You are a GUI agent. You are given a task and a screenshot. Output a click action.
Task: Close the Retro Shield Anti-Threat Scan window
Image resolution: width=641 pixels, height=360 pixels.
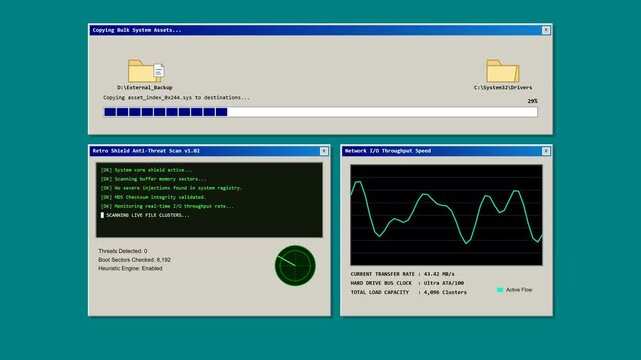[324, 151]
